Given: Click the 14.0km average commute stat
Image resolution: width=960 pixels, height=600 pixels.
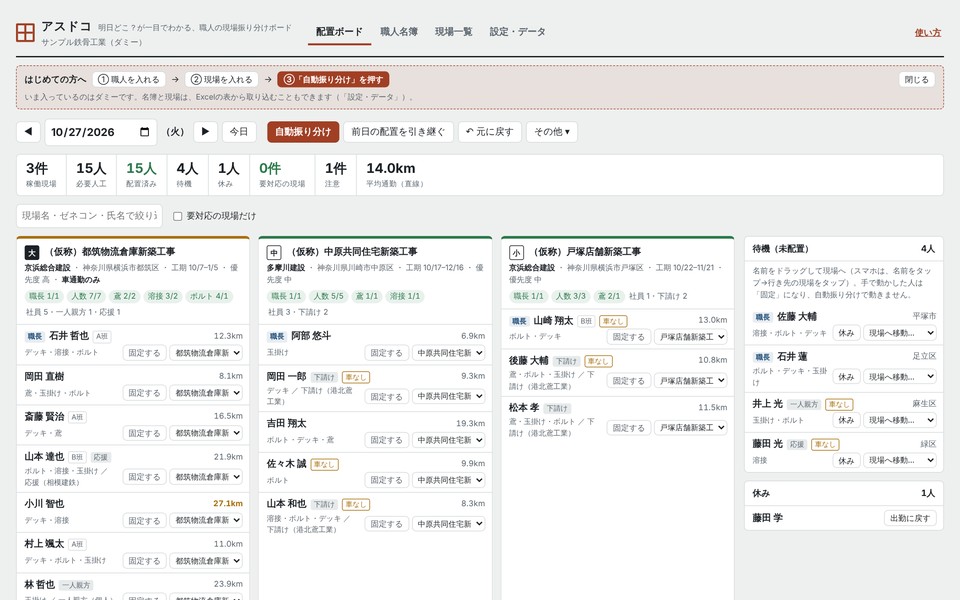Looking at the screenshot, I should (395, 174).
